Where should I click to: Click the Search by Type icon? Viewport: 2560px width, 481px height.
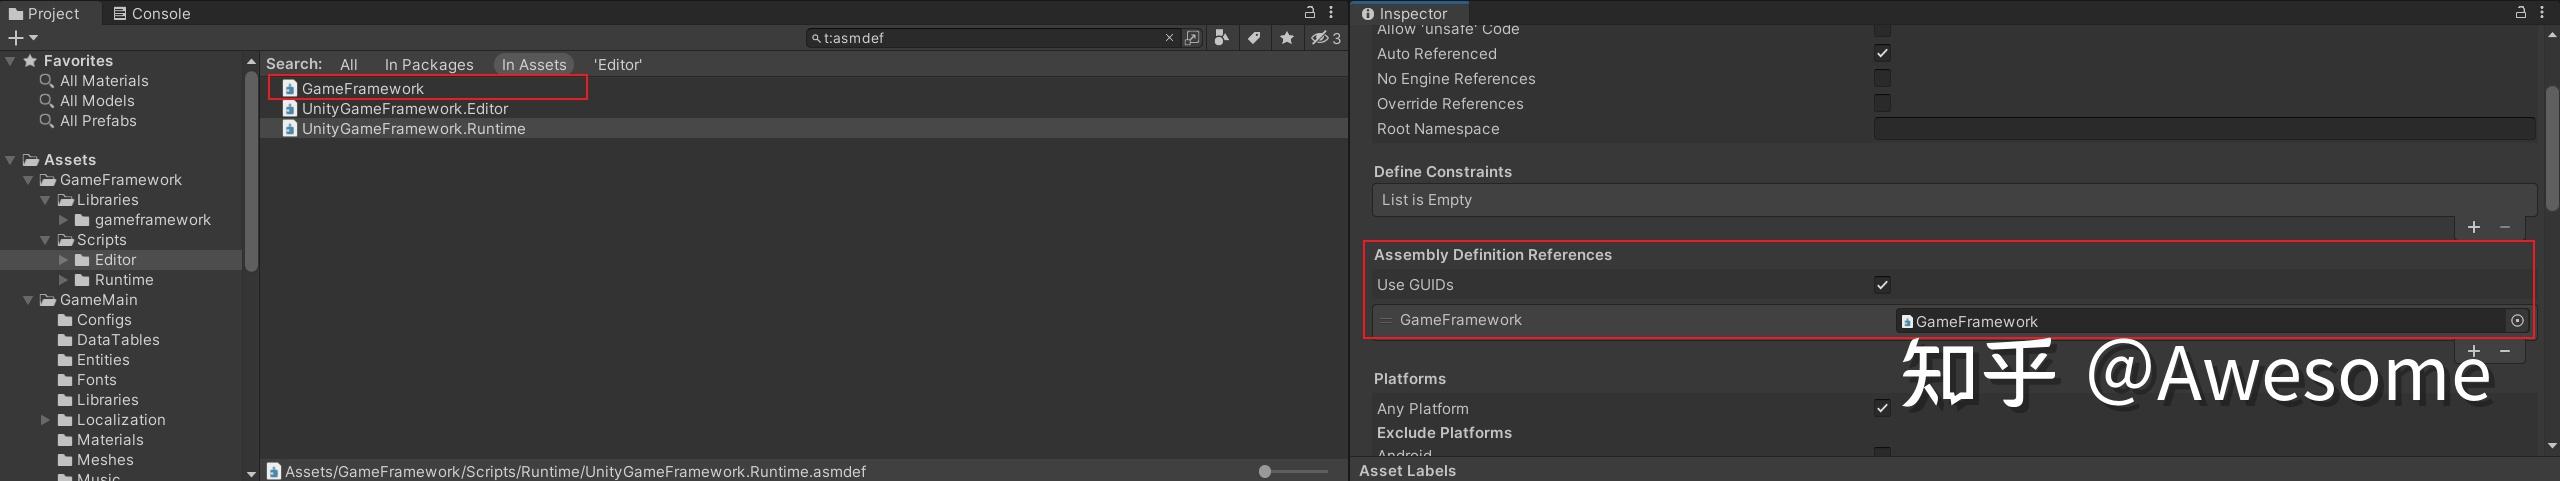[1221, 38]
